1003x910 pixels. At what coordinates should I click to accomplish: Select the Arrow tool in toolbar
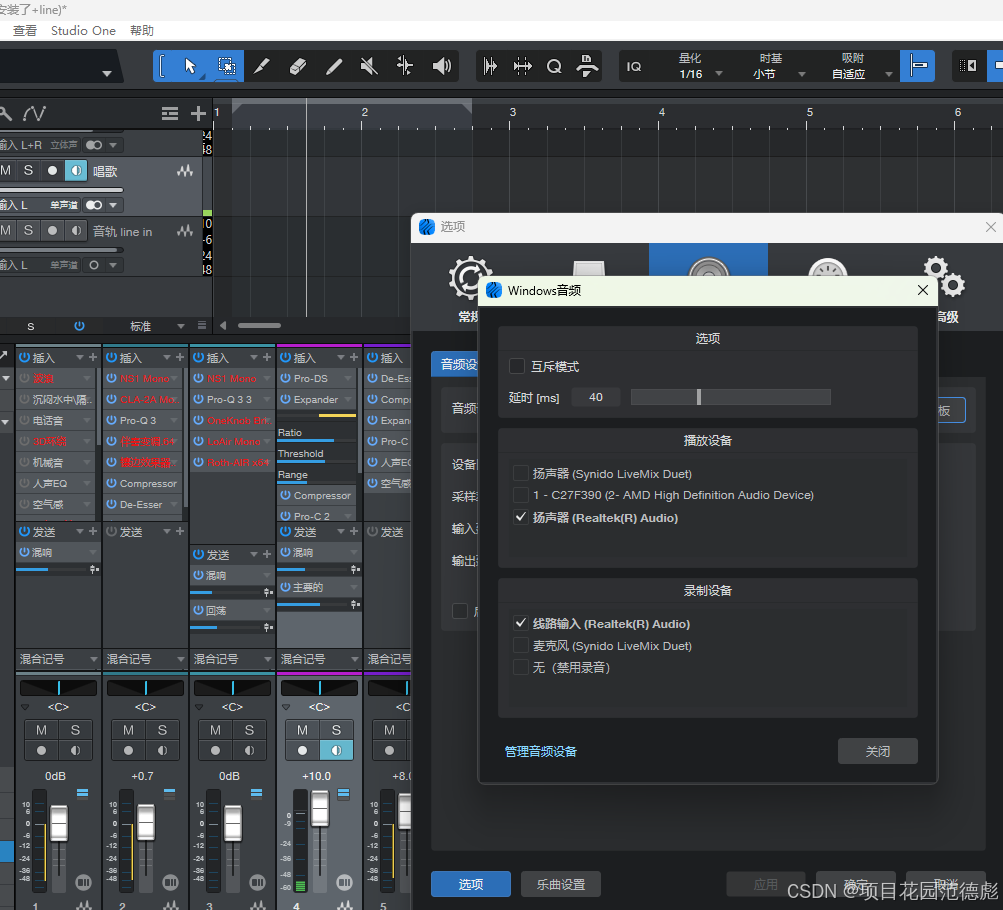pos(190,66)
